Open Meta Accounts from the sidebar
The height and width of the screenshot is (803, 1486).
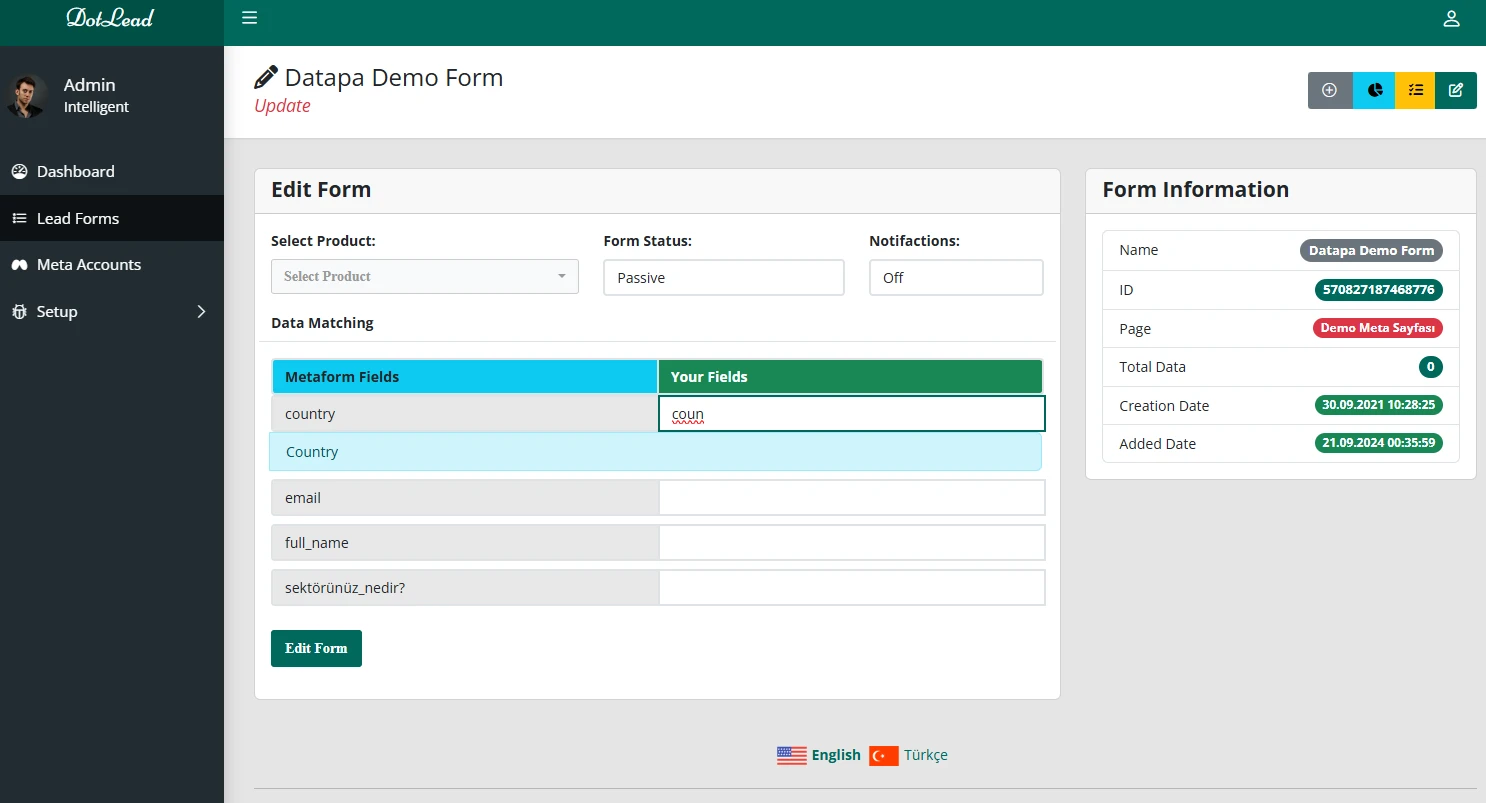(x=89, y=265)
